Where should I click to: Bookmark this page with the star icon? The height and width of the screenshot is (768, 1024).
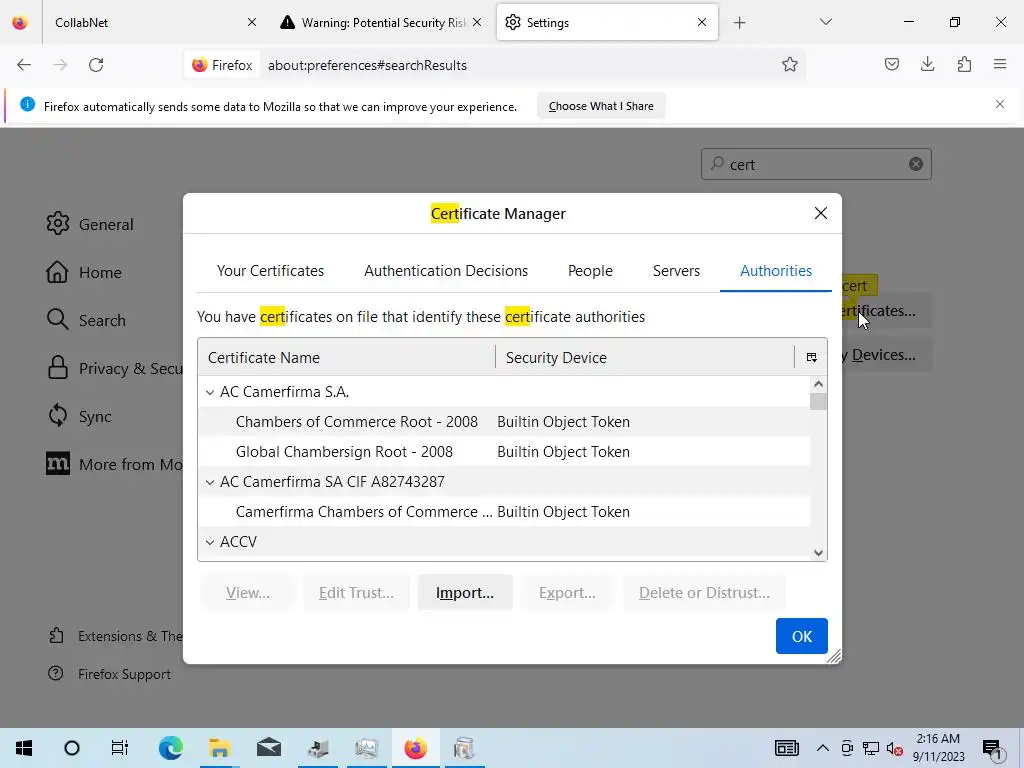click(790, 65)
